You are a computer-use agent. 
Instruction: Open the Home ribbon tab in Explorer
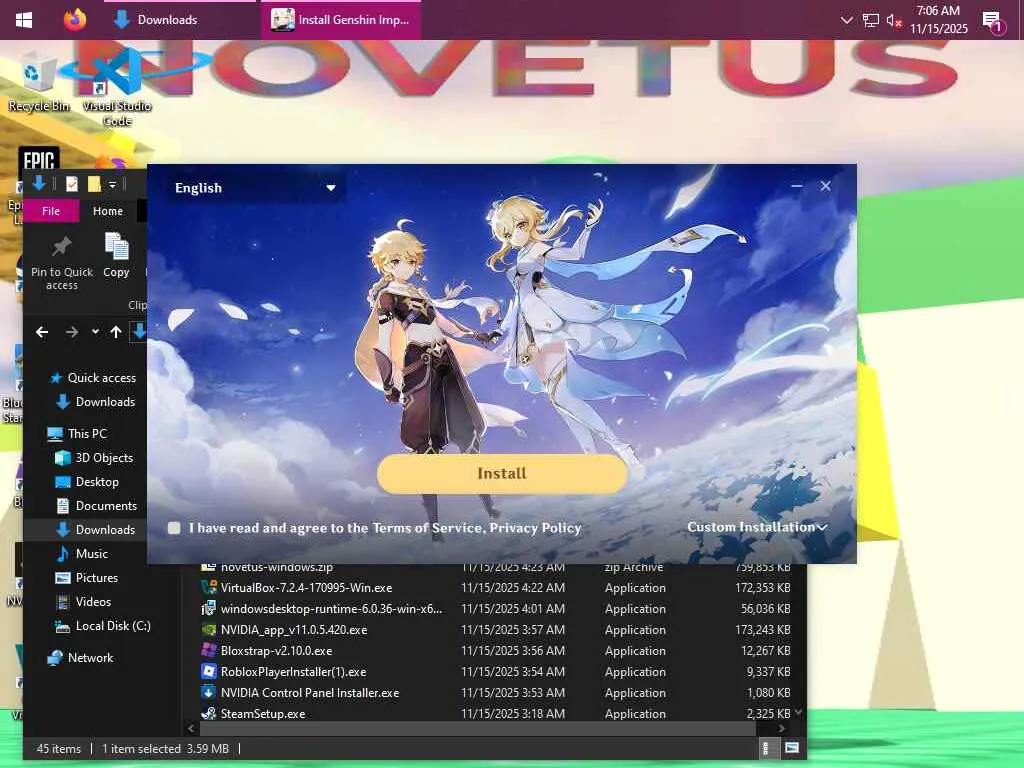tap(108, 211)
